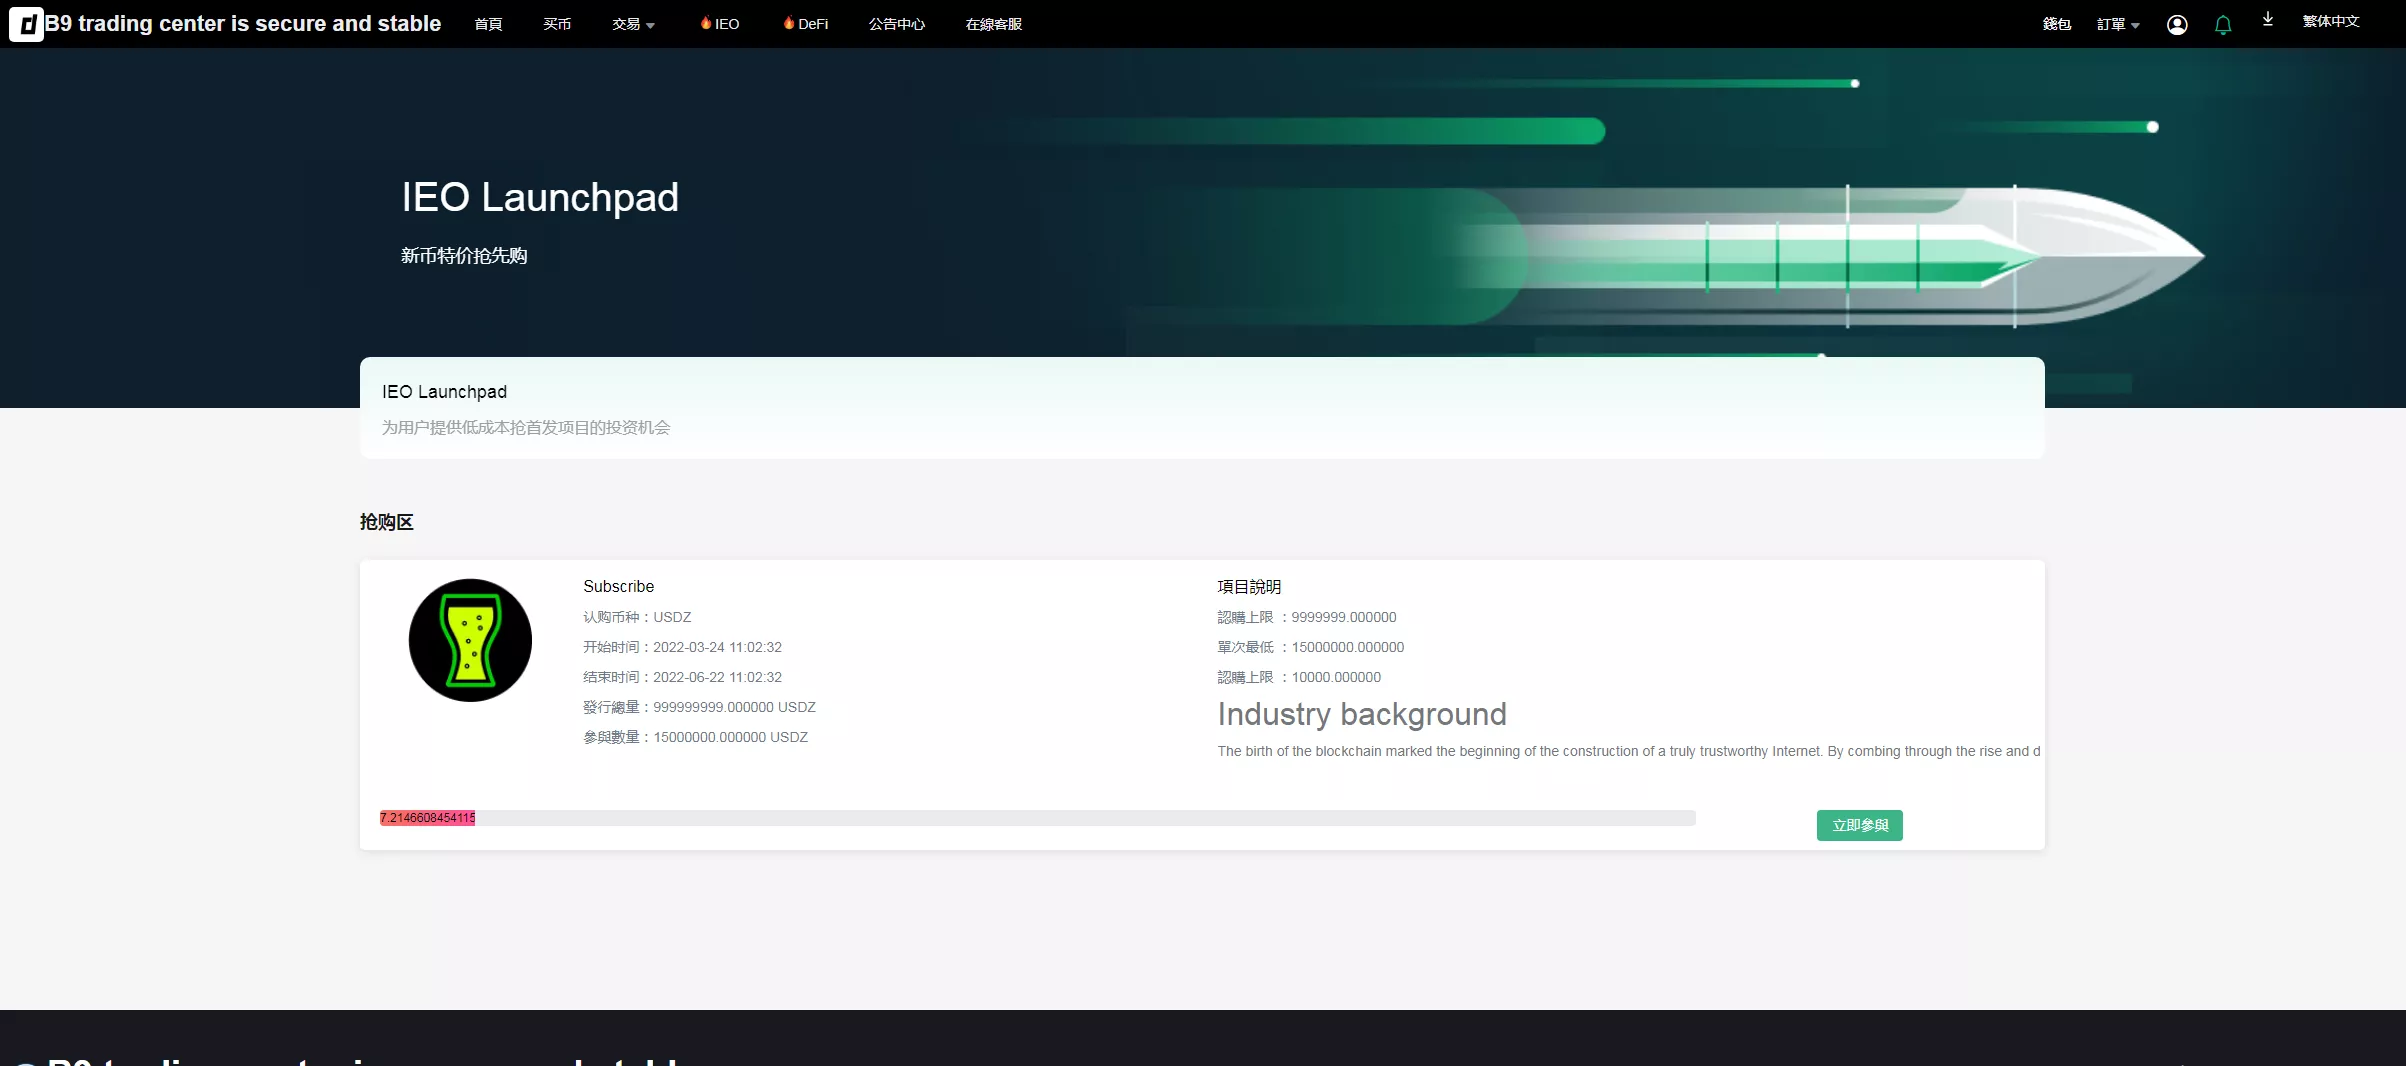
Task: Open the 錢包 wallet link
Action: pos(2056,24)
